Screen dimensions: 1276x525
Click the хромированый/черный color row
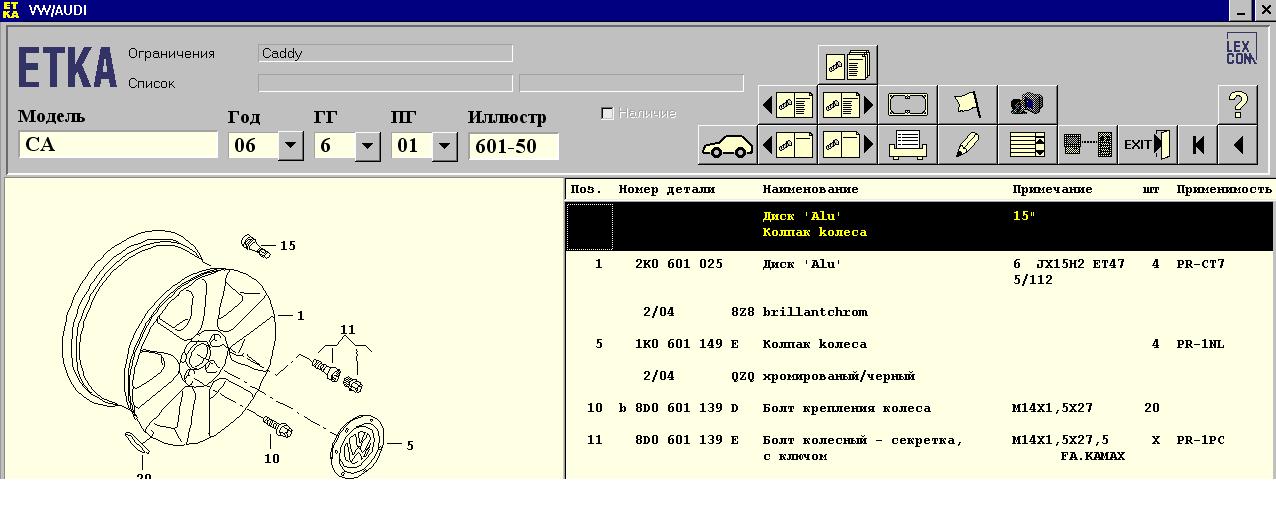pos(839,376)
